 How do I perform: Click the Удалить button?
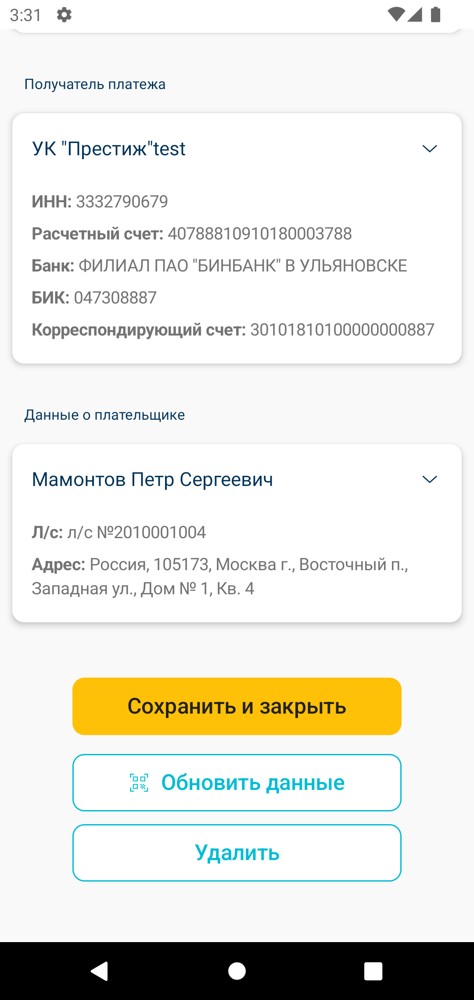(x=237, y=853)
